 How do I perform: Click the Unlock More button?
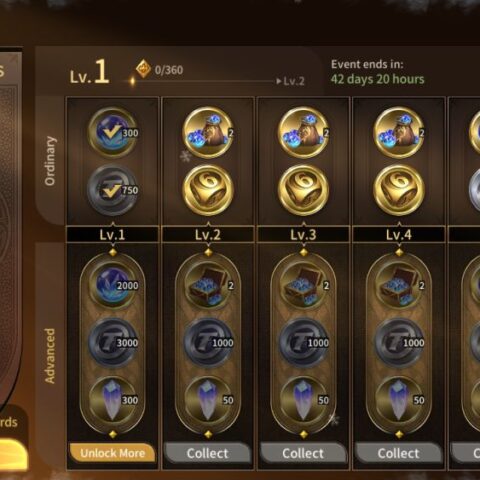coord(113,453)
